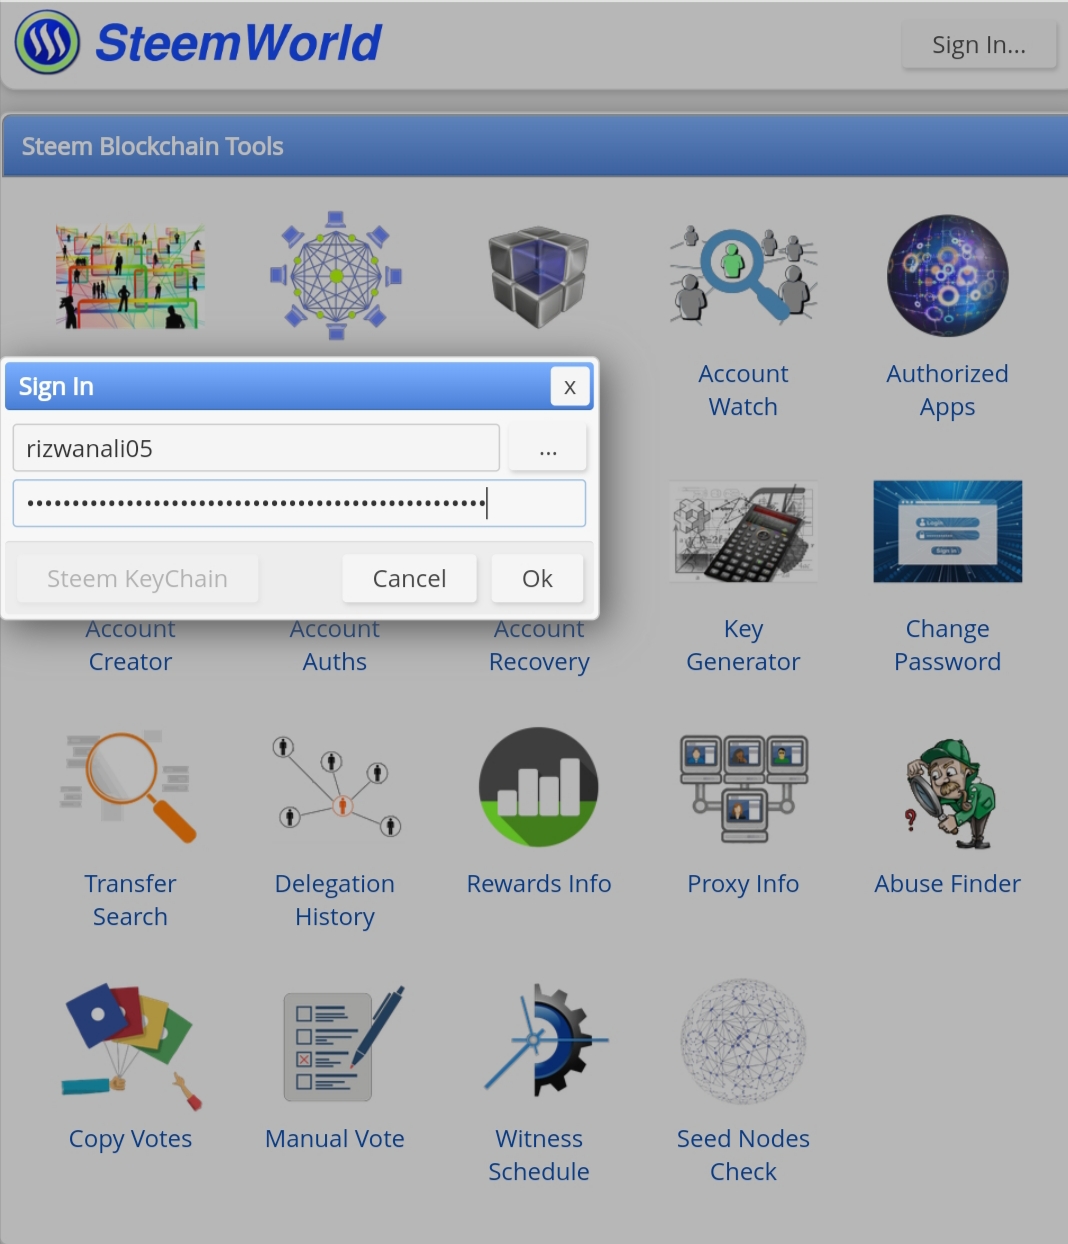Click the ... button beside username

click(x=547, y=448)
